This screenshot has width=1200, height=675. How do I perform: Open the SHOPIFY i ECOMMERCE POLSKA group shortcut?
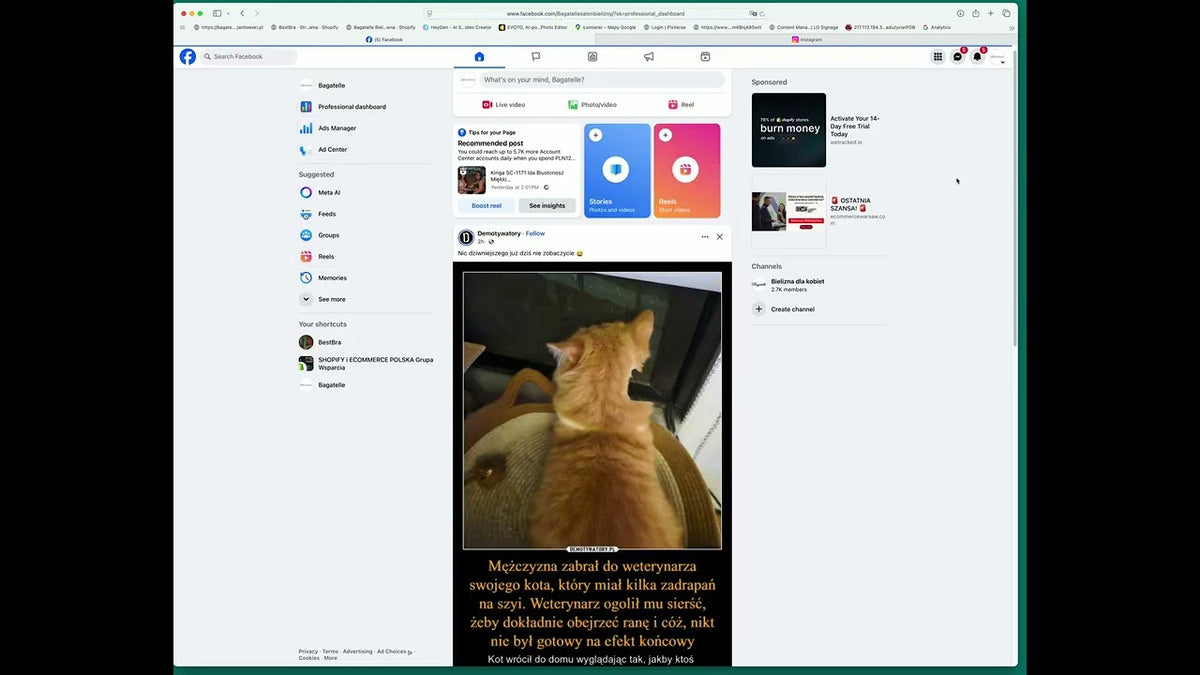click(x=366, y=363)
